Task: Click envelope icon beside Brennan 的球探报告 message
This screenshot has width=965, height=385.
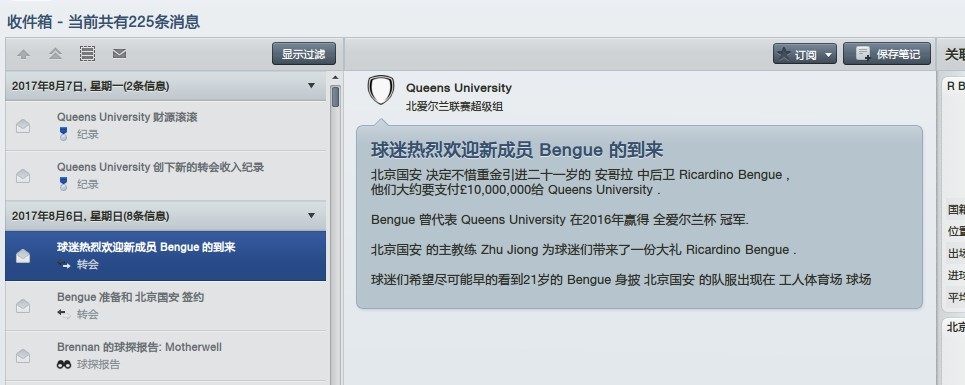Action: 23,356
